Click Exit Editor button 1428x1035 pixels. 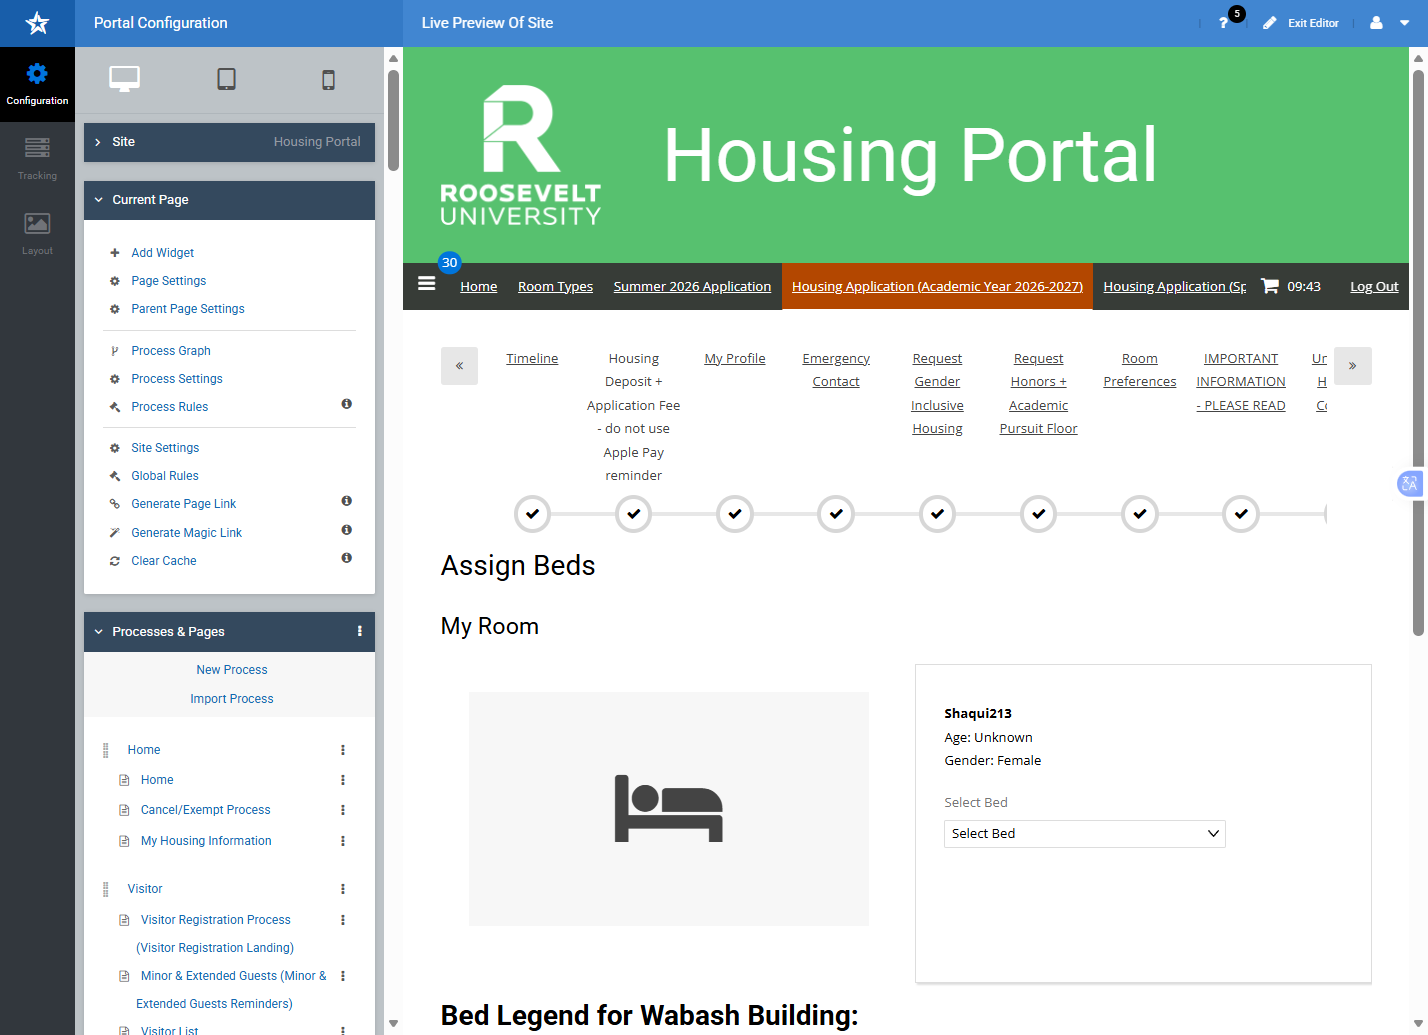1301,23
